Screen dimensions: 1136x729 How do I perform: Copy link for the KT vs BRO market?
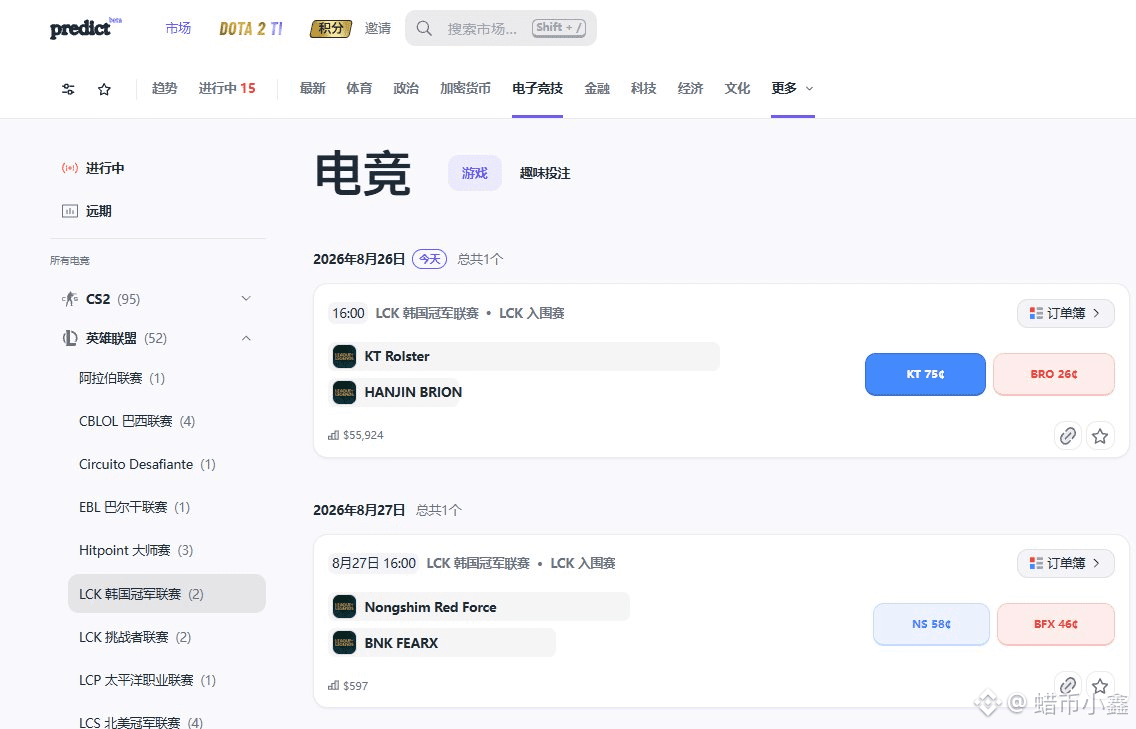[x=1068, y=436]
